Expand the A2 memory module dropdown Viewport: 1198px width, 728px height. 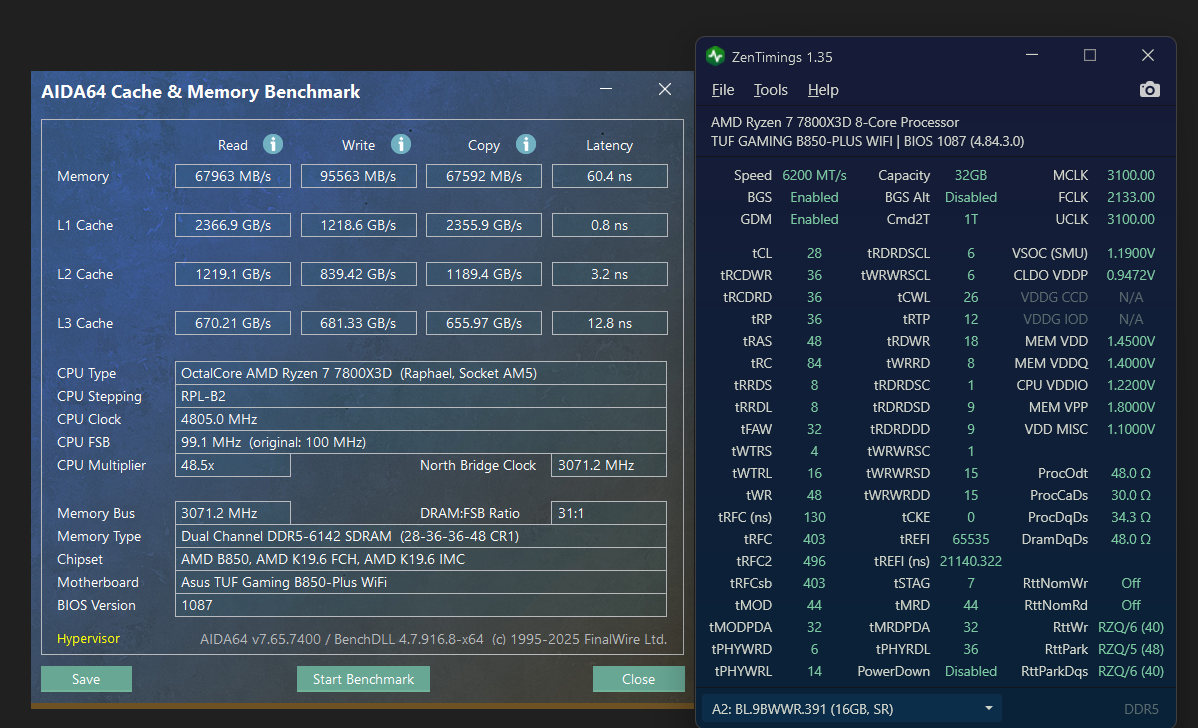(852, 709)
